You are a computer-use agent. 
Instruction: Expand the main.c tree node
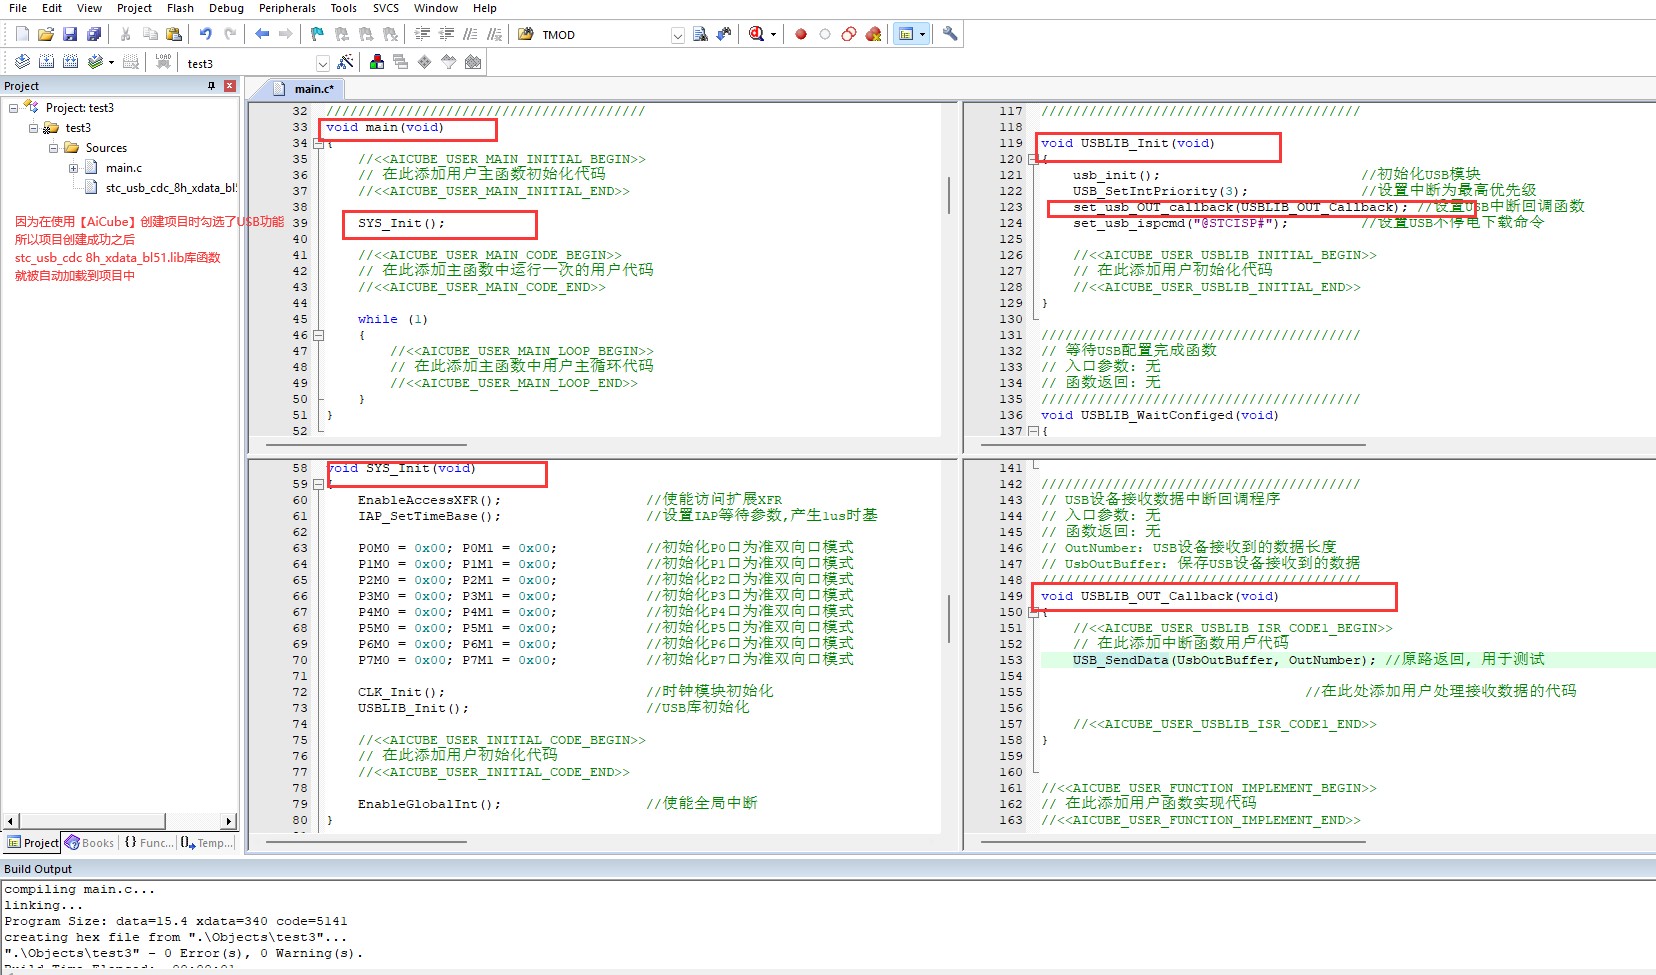73,168
